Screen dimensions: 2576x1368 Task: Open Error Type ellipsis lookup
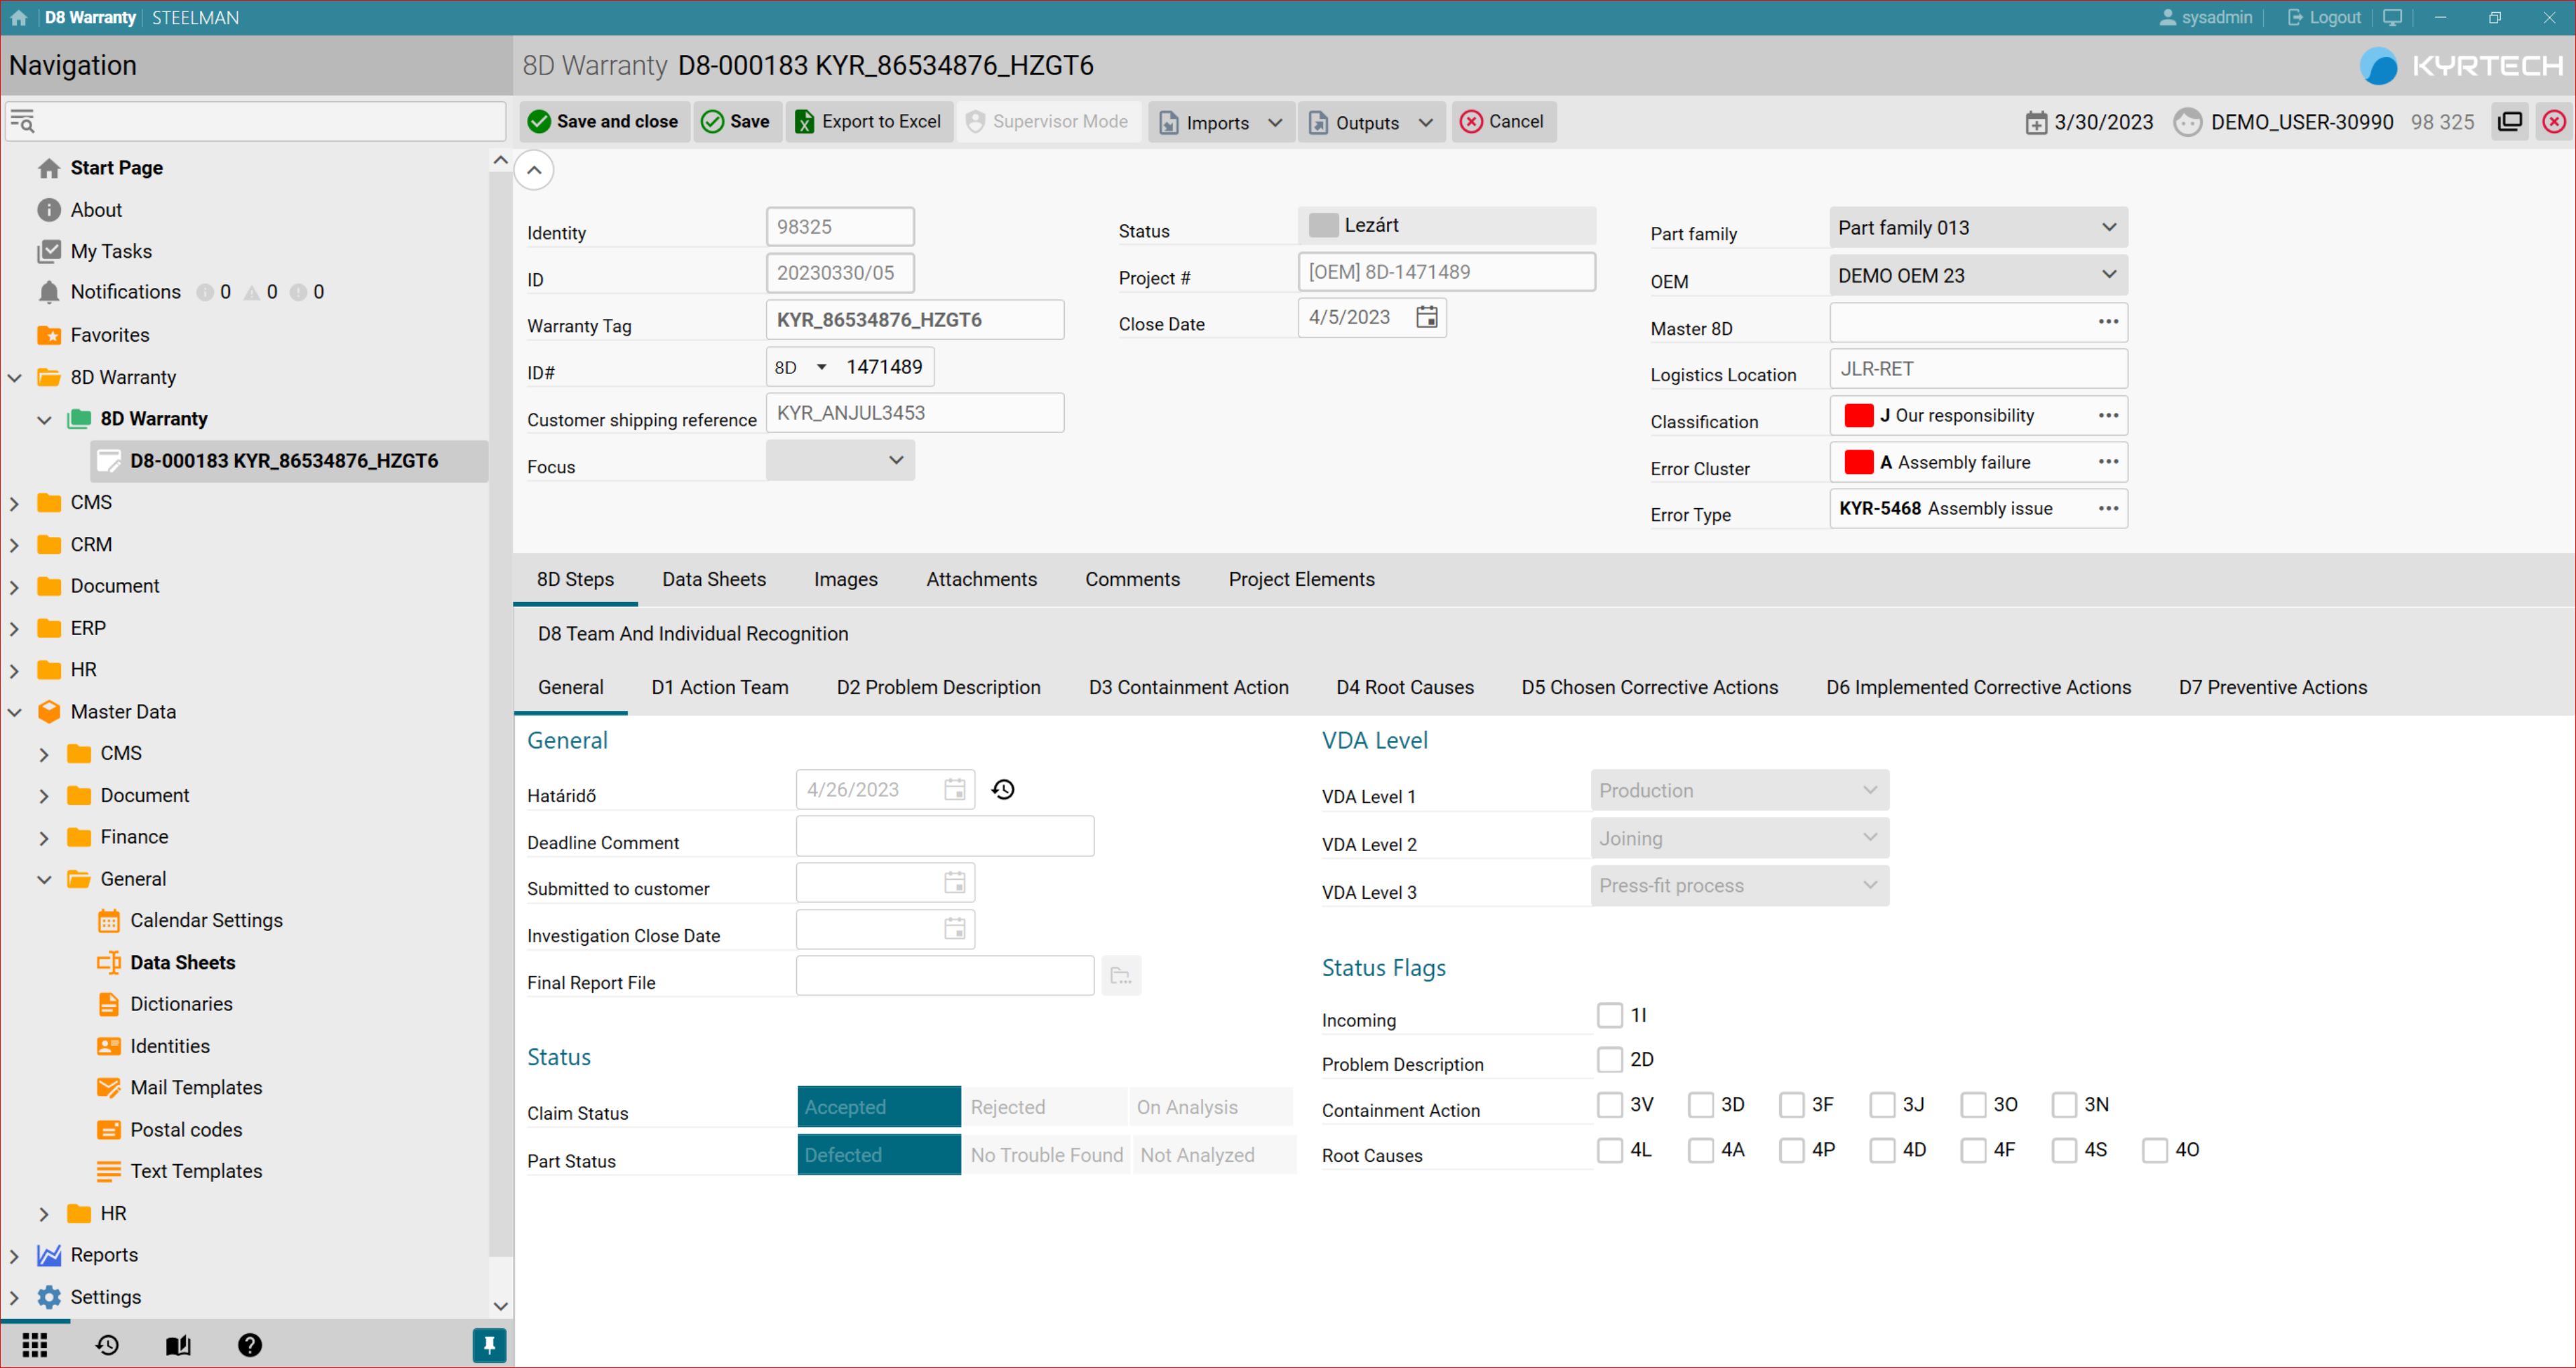(2108, 508)
